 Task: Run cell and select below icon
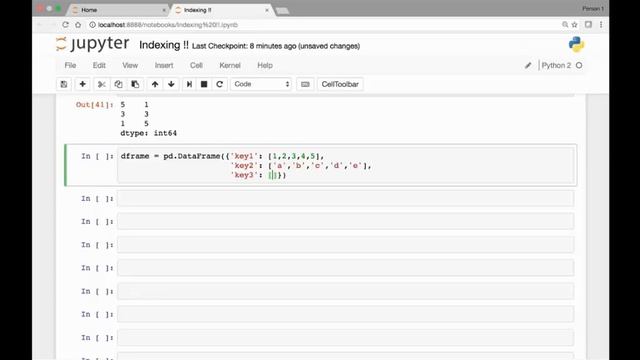(x=189, y=84)
